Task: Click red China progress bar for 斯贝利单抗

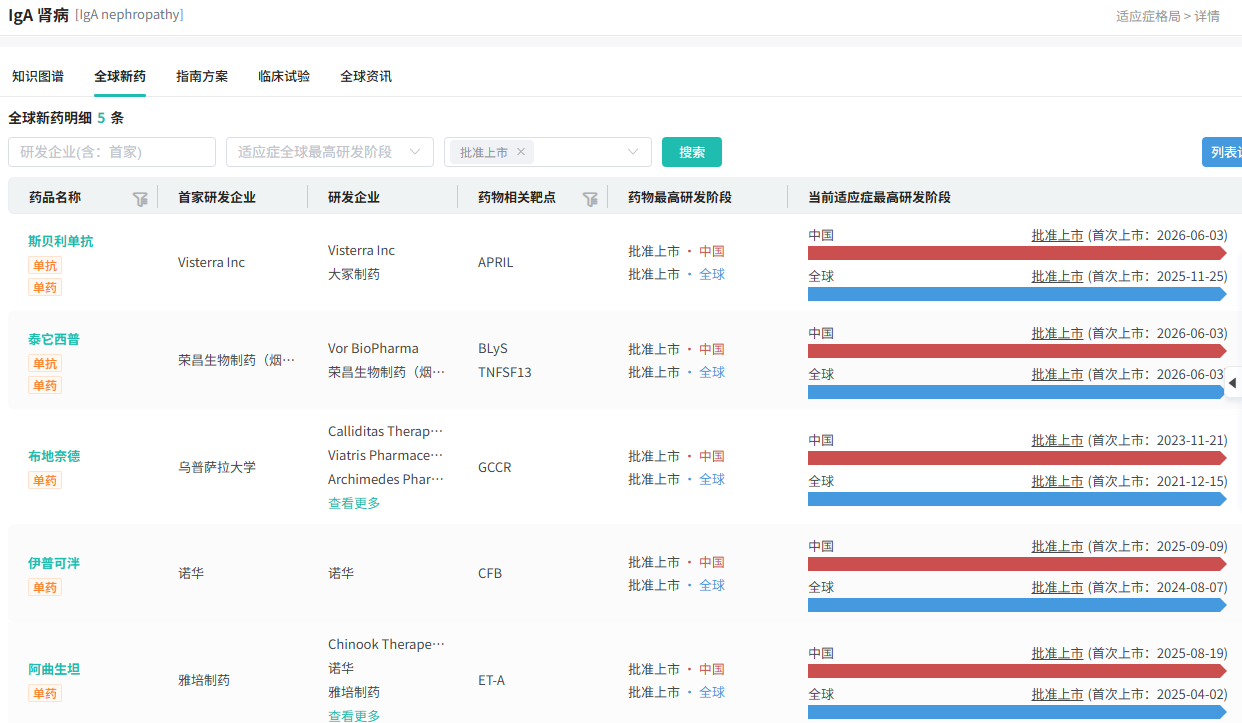Action: click(x=1017, y=253)
